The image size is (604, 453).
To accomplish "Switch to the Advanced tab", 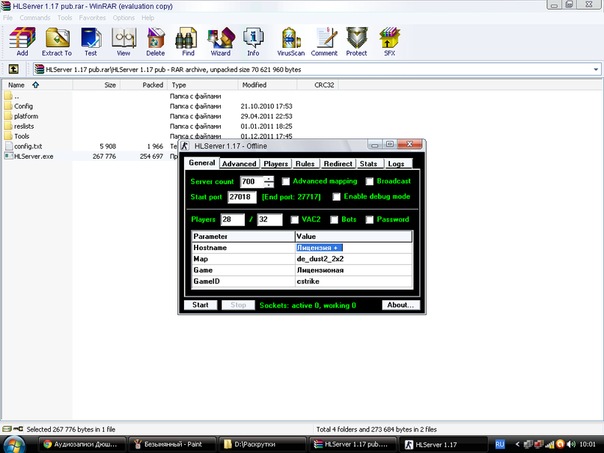I will click(x=239, y=164).
